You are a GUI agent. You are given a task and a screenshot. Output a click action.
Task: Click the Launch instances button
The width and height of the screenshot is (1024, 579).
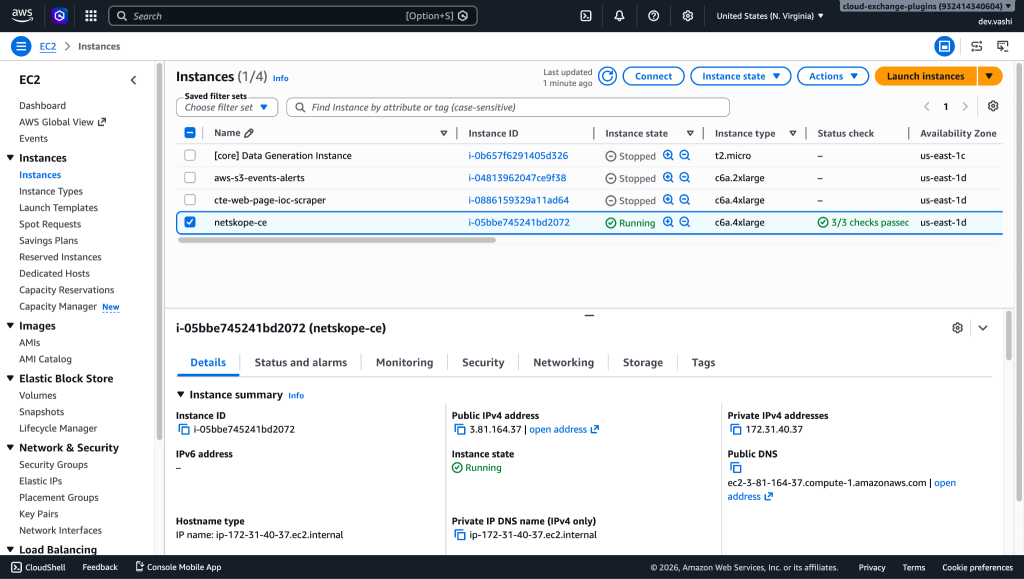925,76
